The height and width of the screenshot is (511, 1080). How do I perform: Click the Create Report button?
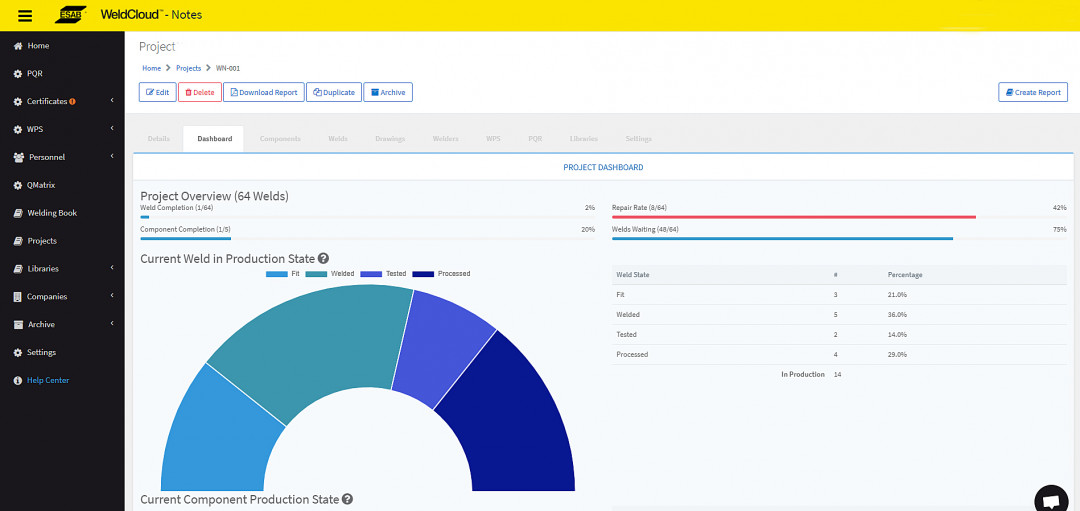click(x=1032, y=92)
